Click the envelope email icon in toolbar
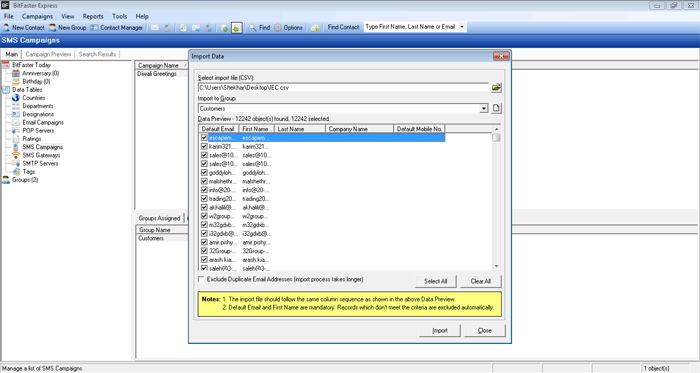This screenshot has height=373, width=700. tap(154, 28)
